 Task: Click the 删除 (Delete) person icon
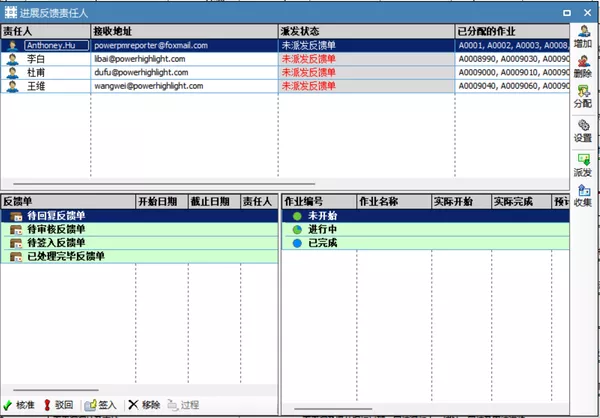tap(584, 61)
